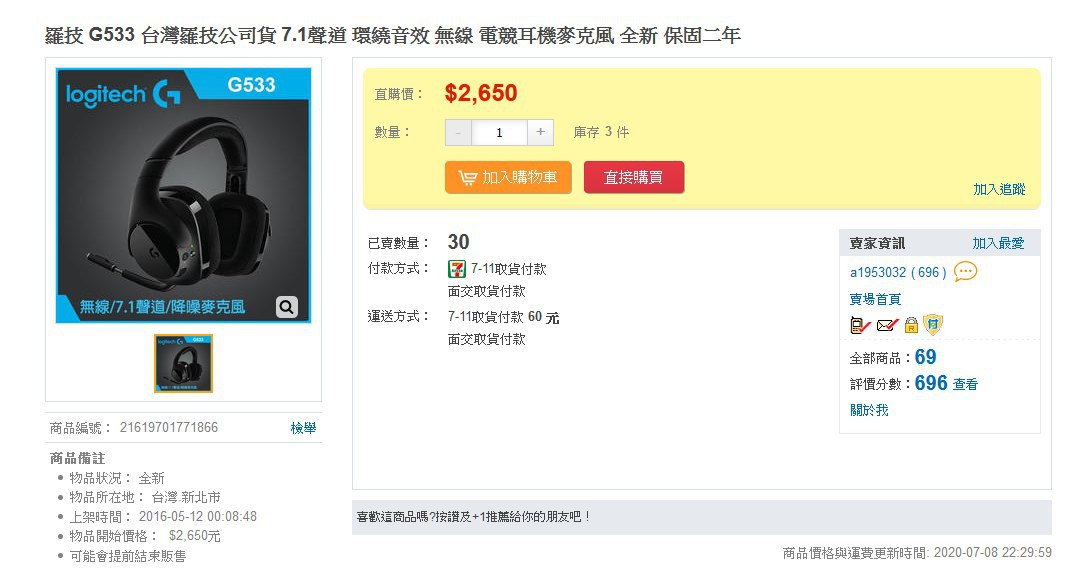This screenshot has width=1083, height=585.
Task: Click the seller chat bubble icon
Action: (x=965, y=272)
